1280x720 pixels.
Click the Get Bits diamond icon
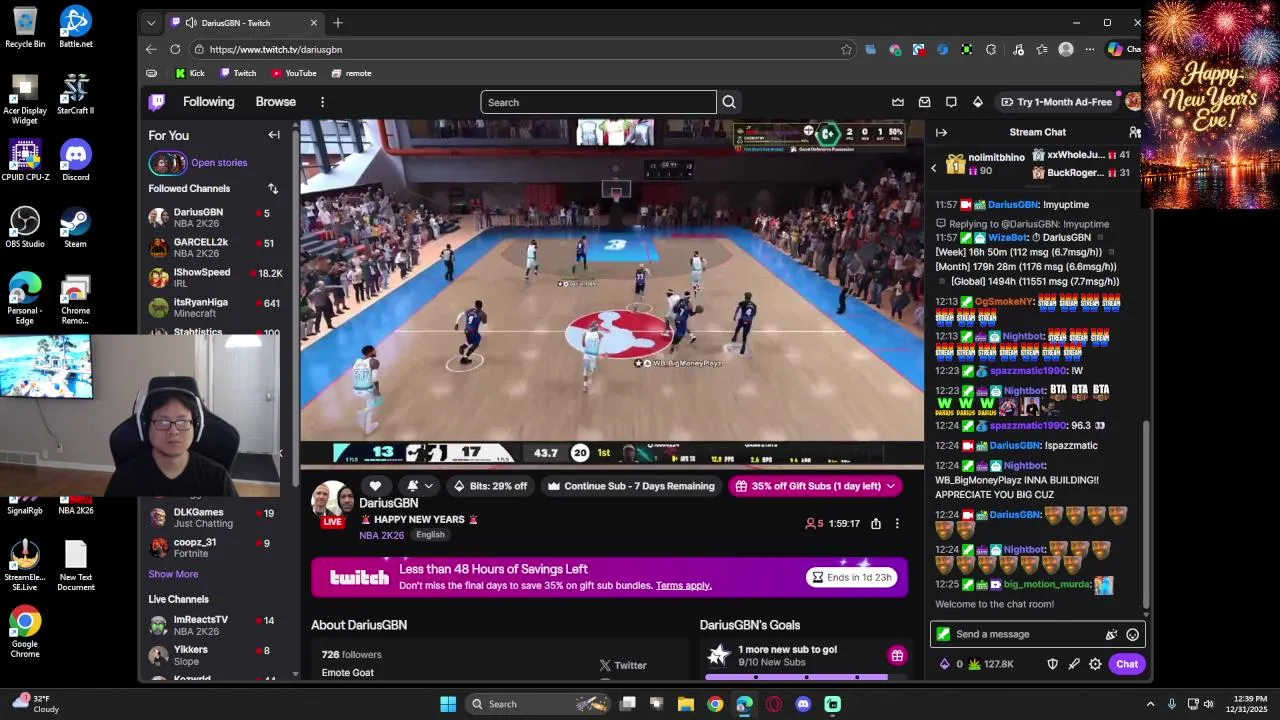978,102
